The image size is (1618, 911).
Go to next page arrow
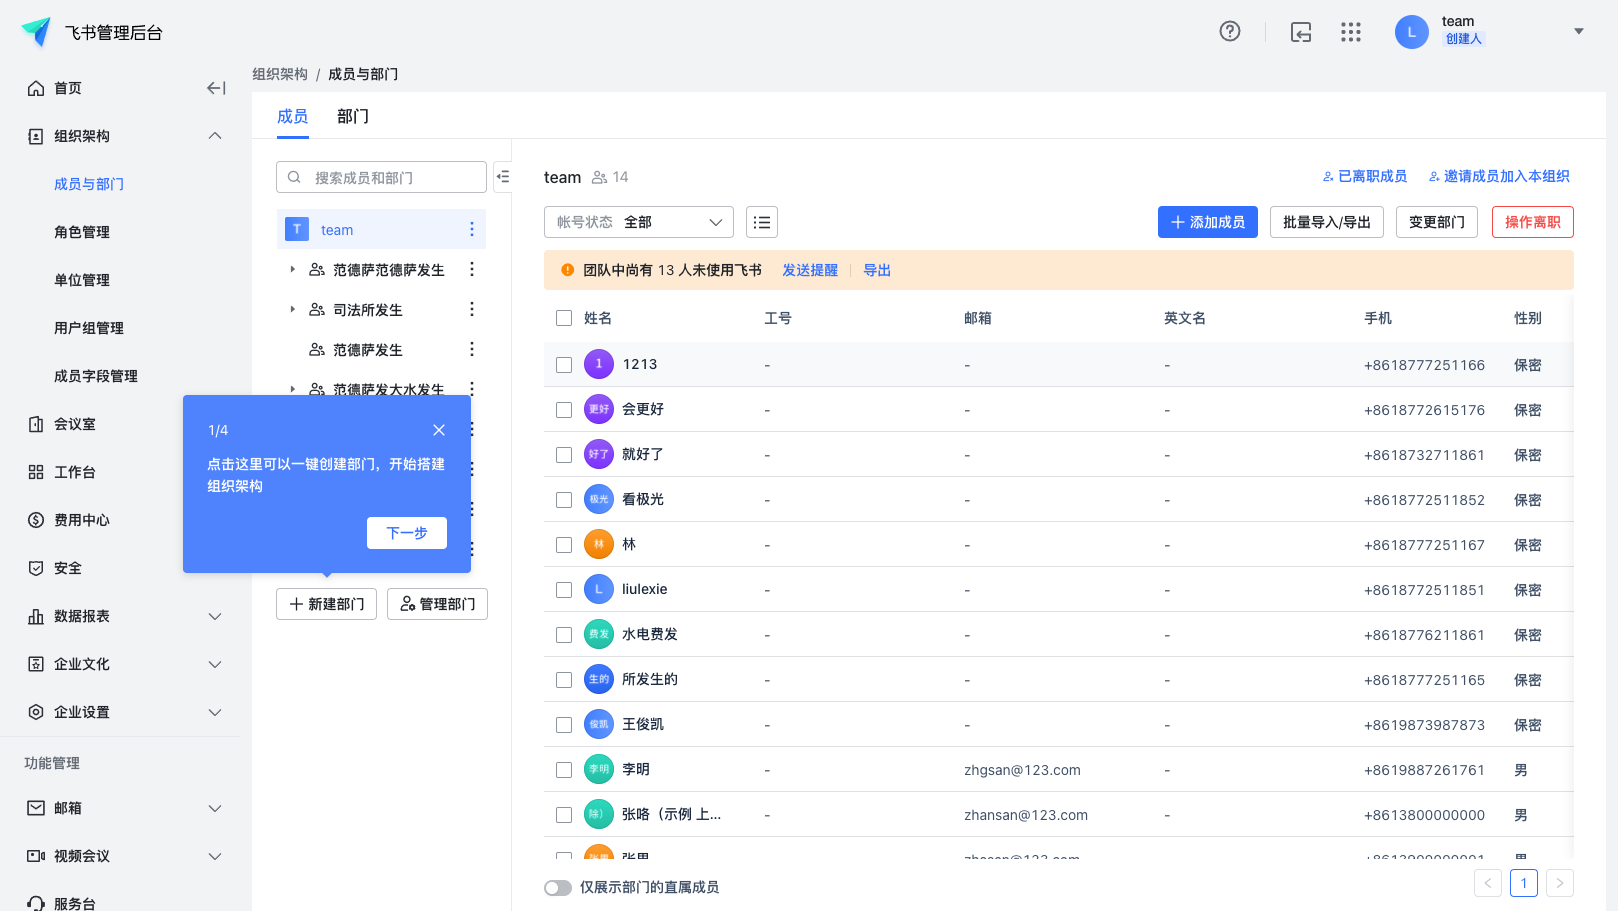tap(1560, 883)
